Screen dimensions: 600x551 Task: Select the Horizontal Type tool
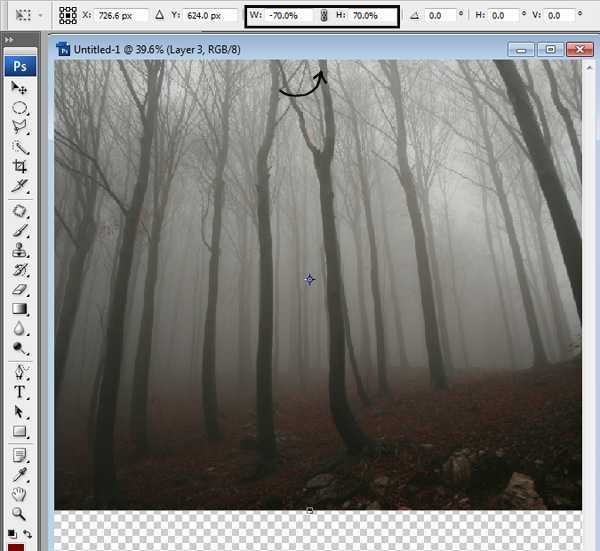(19, 392)
